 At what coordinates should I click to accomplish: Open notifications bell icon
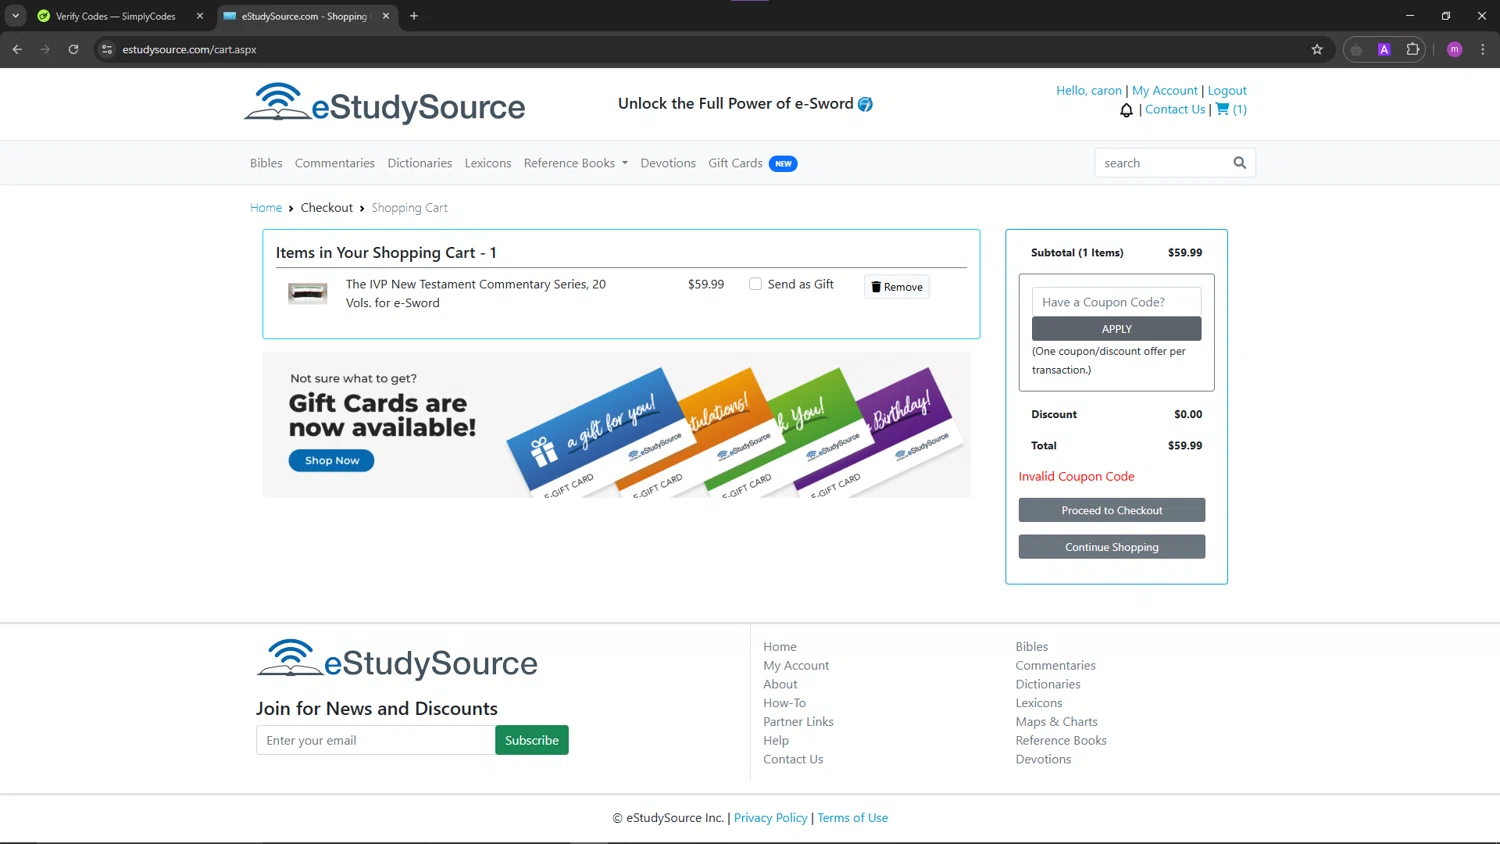tap(1126, 110)
